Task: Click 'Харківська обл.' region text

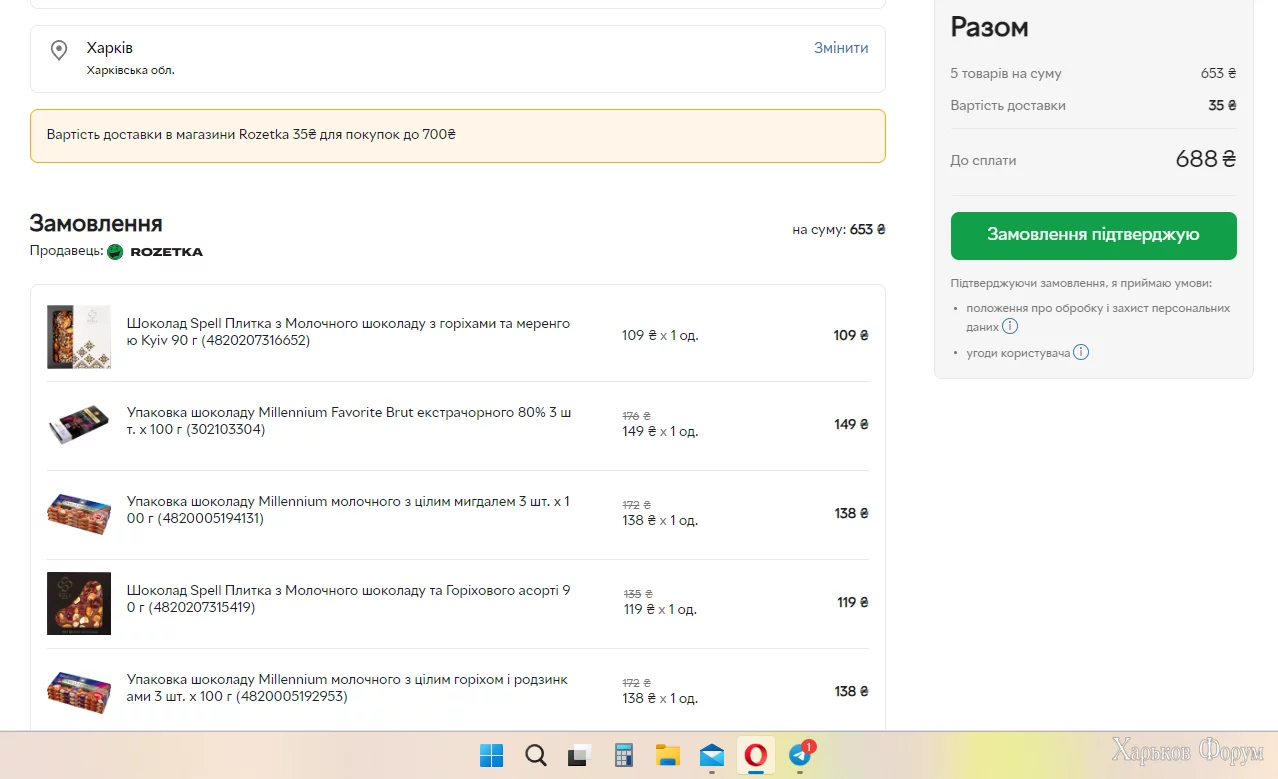Action: coord(131,70)
